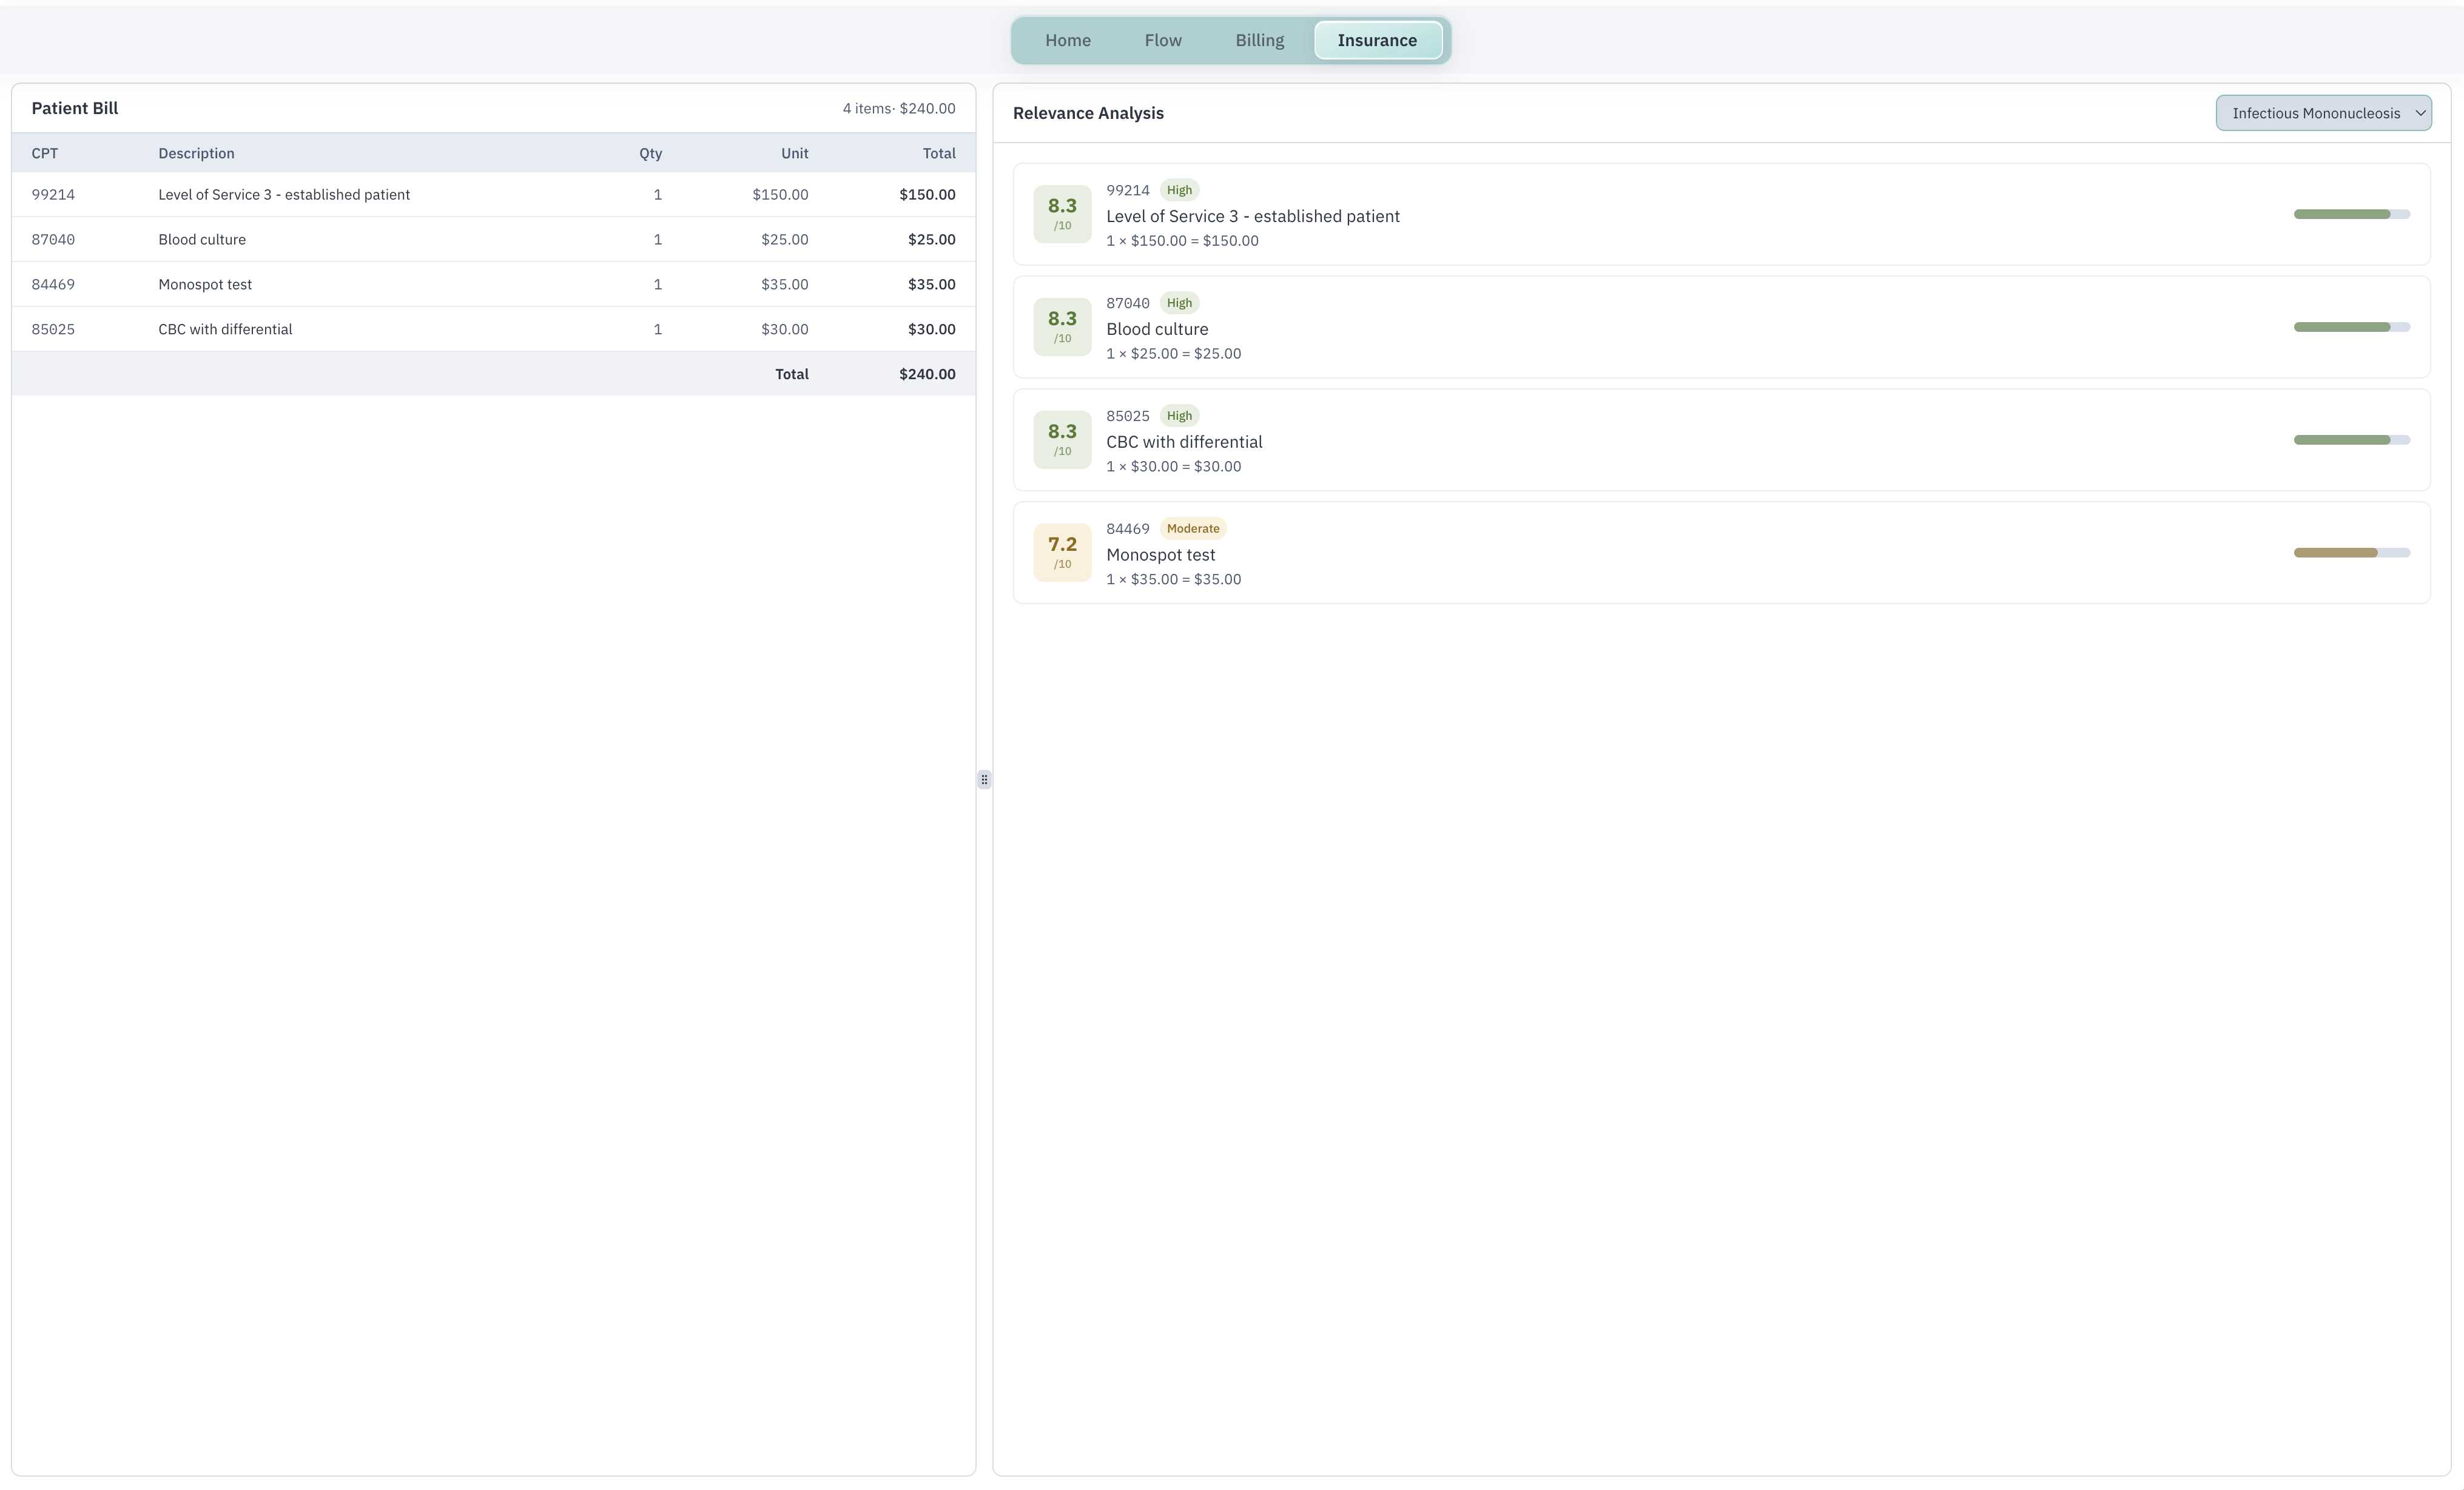Viewport: 2464px width, 1490px height.
Task: Switch to the Flow tab
Action: (x=1162, y=40)
